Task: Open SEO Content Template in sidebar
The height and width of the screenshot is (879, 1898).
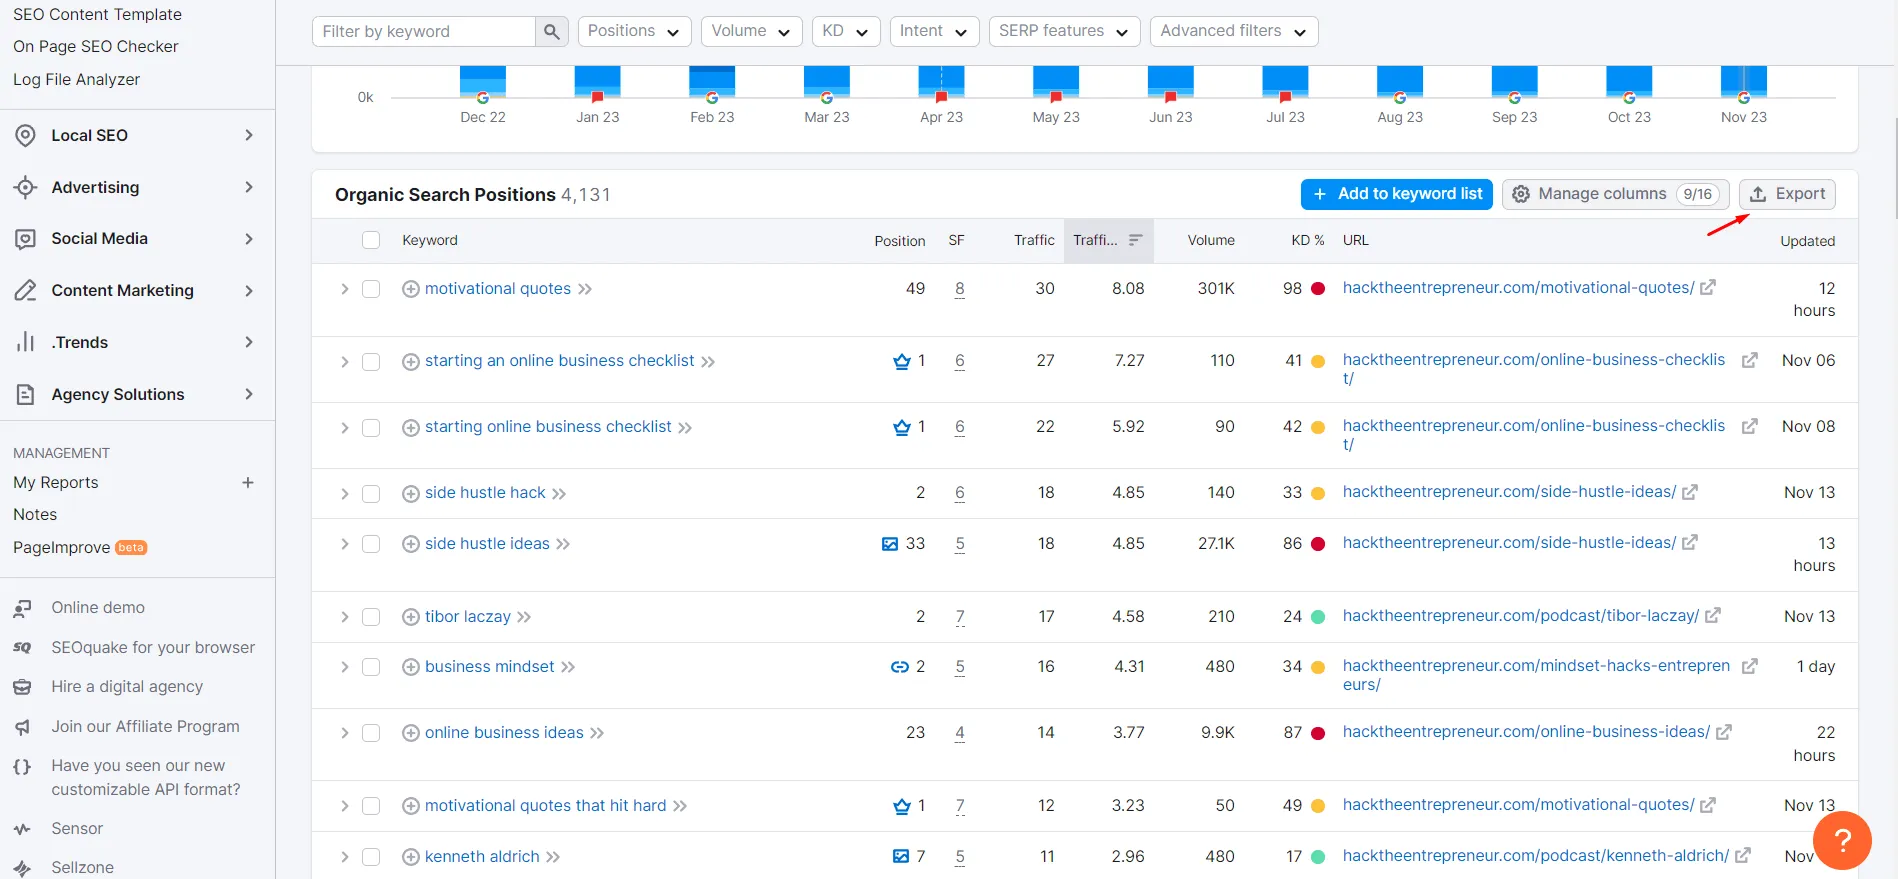Action: [98, 14]
